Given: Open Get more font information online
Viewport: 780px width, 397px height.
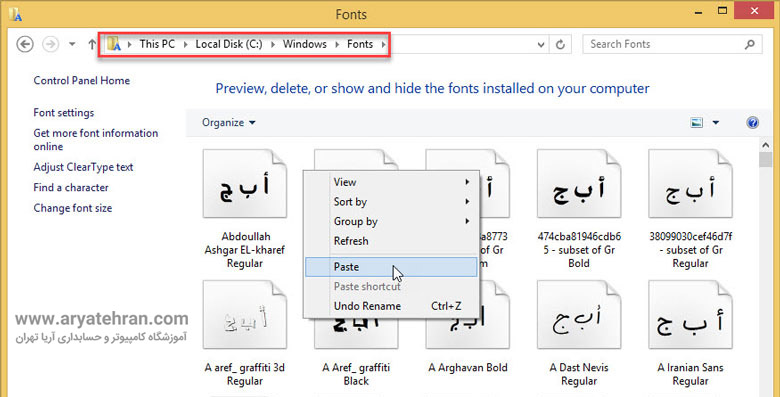Looking at the screenshot, I should pos(96,140).
